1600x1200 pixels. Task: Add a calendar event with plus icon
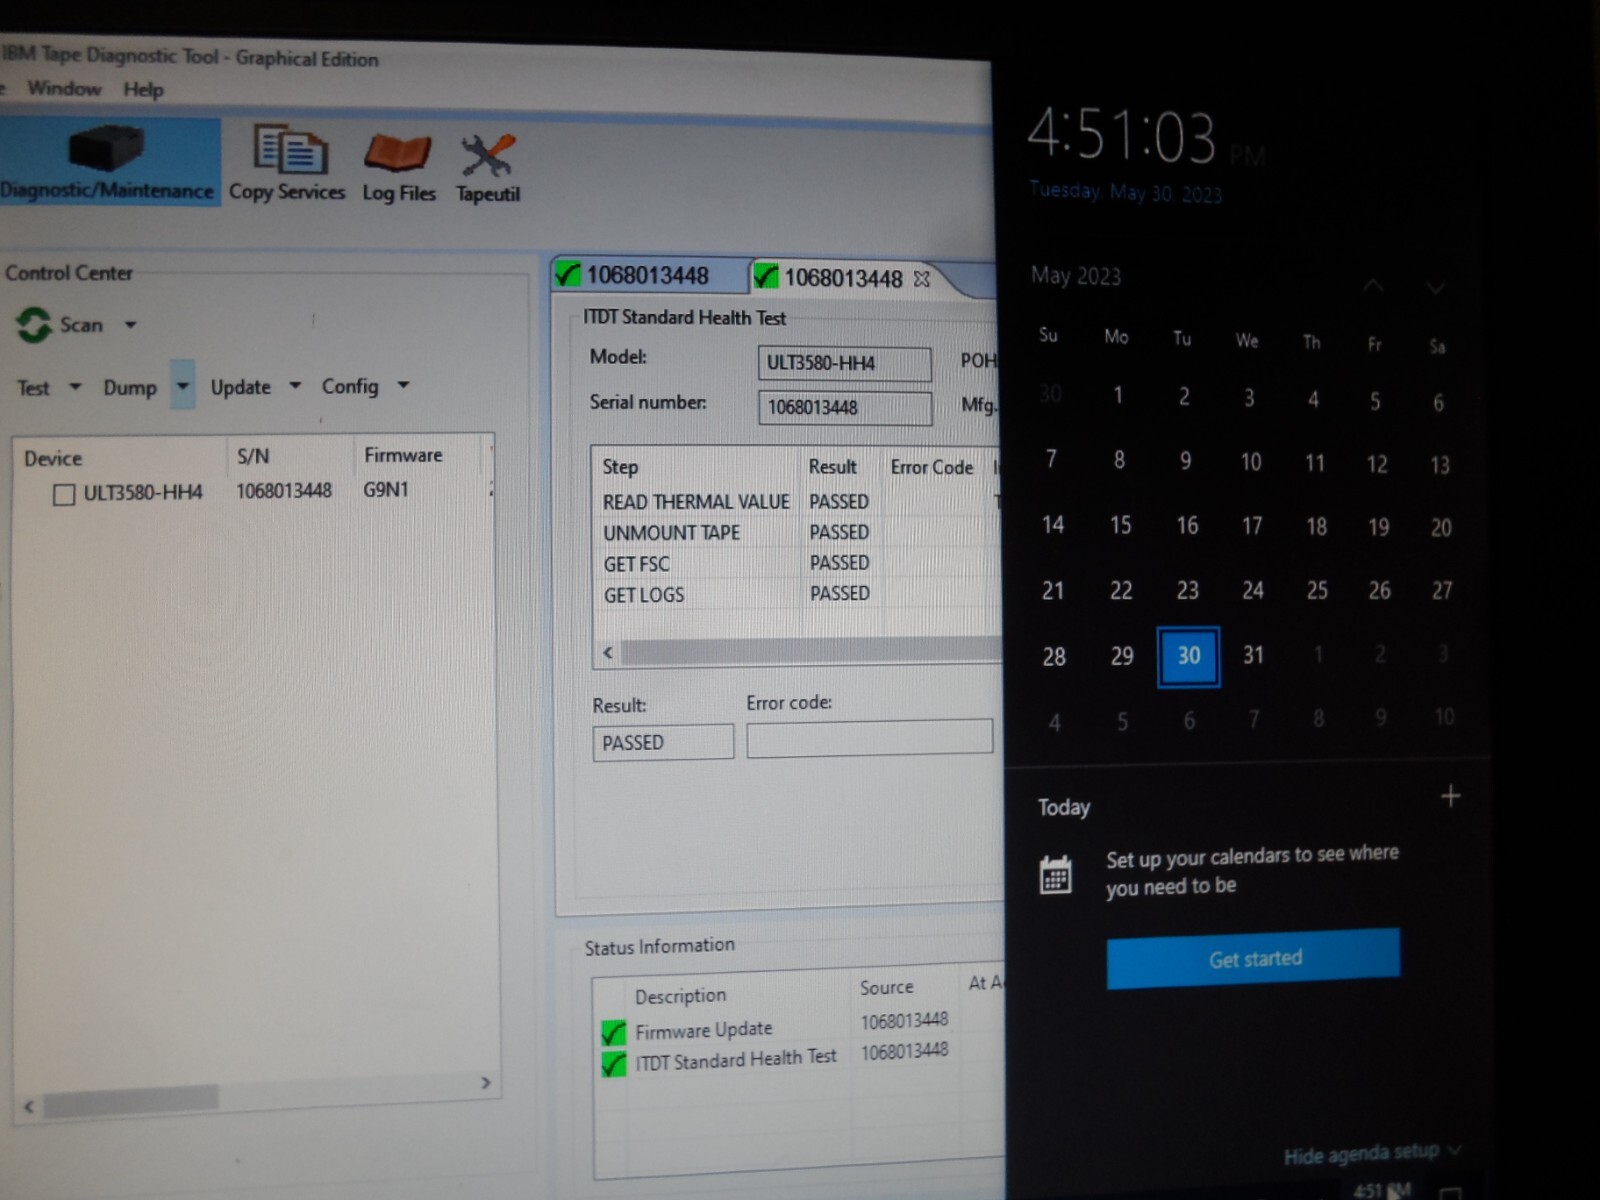coord(1450,797)
